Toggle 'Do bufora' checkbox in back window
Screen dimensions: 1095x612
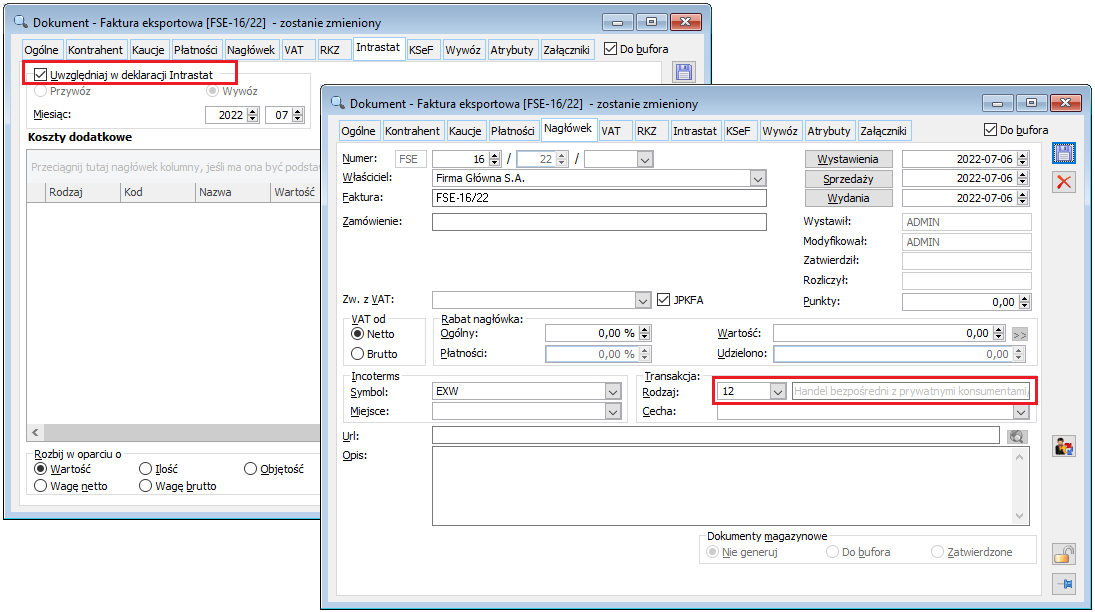[610, 49]
